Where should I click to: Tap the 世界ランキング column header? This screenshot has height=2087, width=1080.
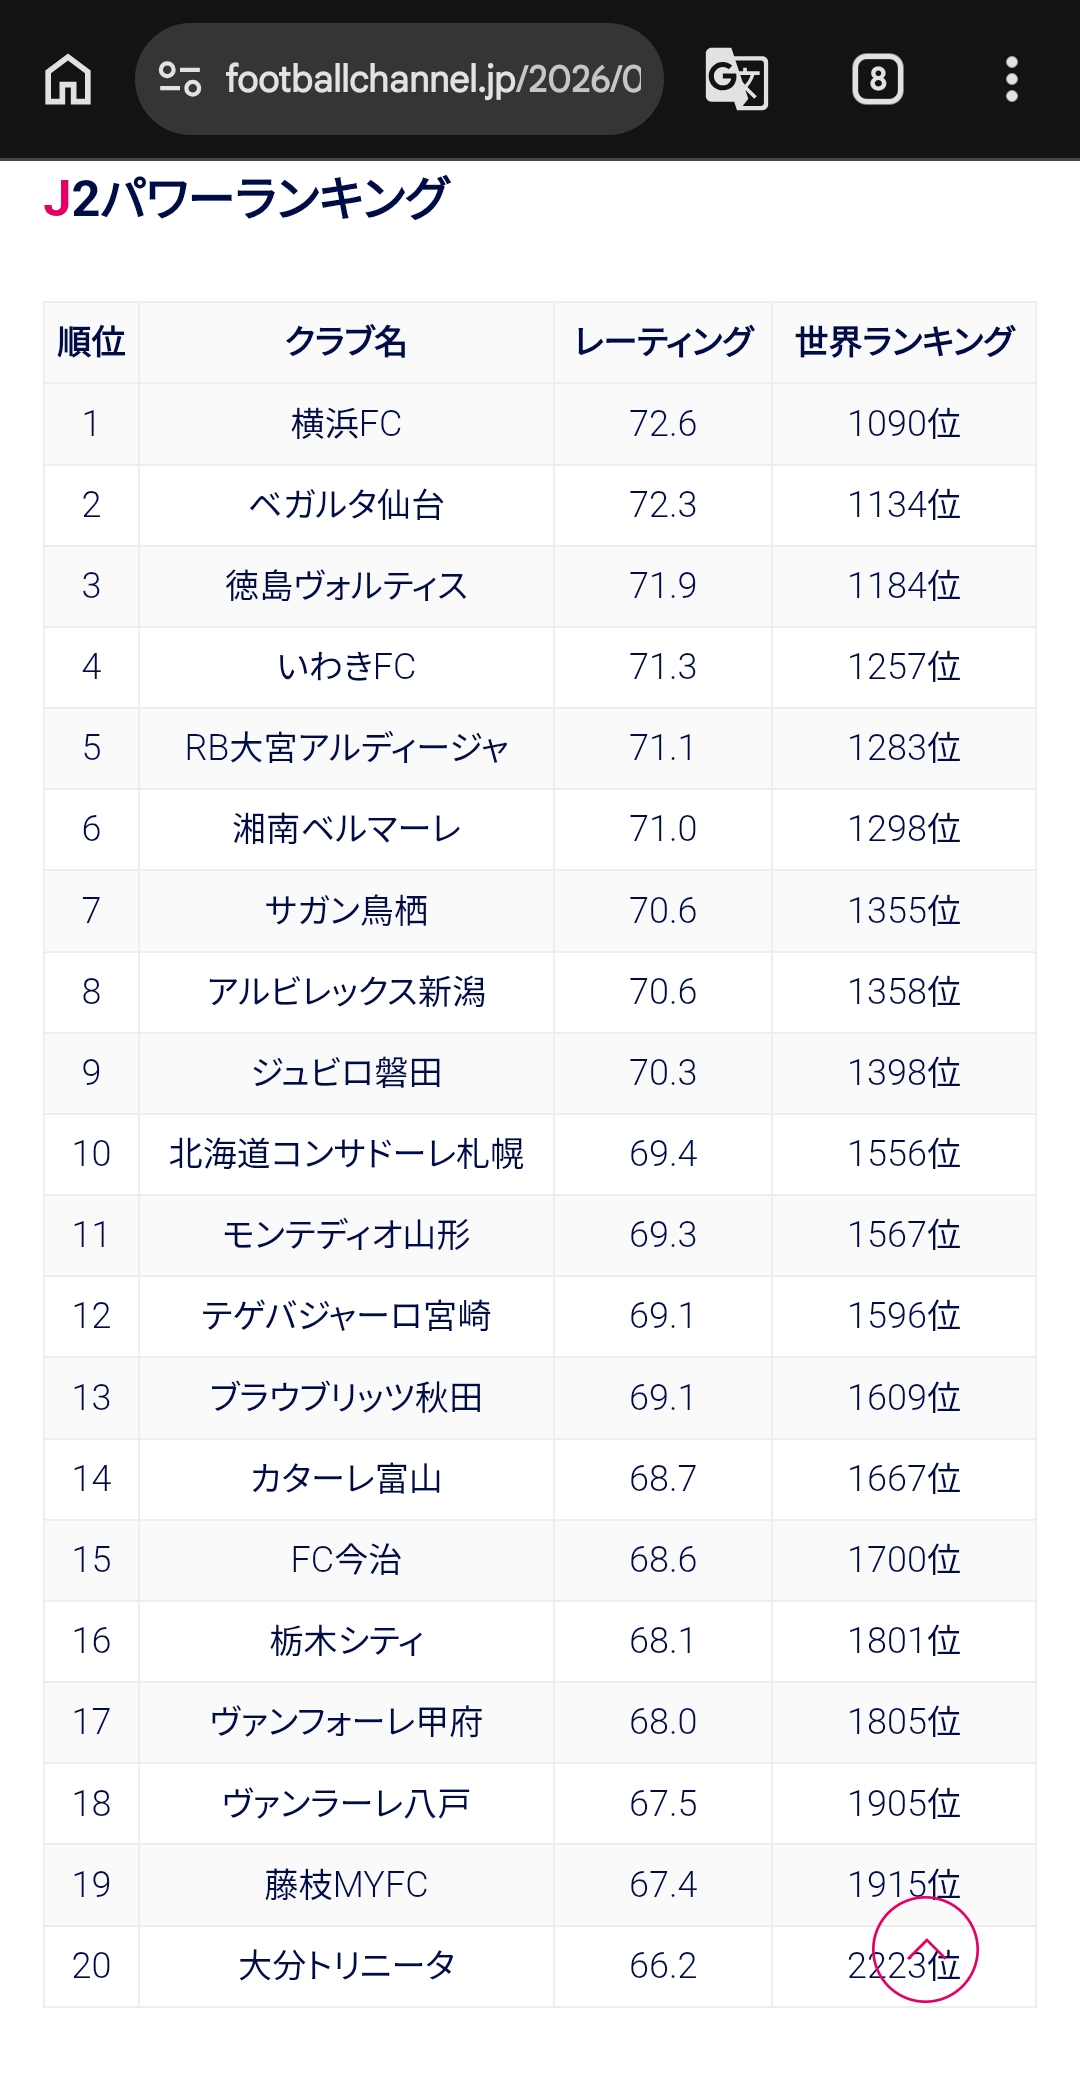[904, 342]
